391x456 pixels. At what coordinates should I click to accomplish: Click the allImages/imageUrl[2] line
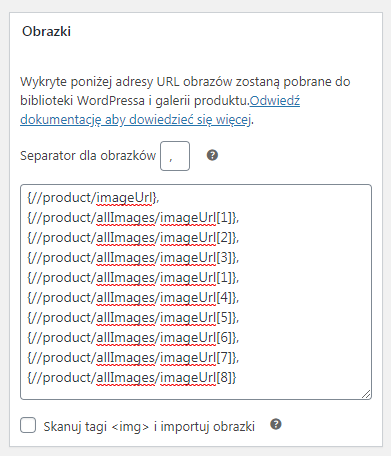tap(133, 238)
